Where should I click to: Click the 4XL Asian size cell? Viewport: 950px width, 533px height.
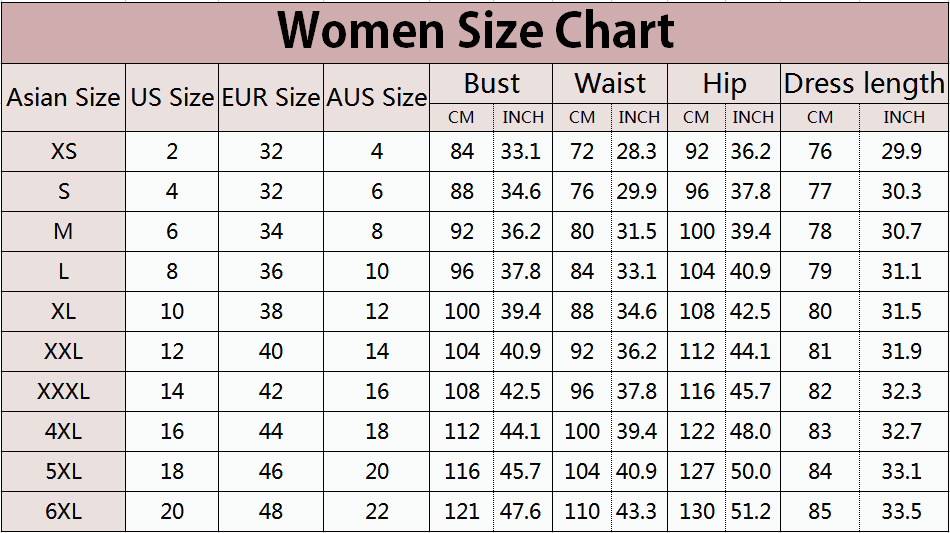pos(63,432)
